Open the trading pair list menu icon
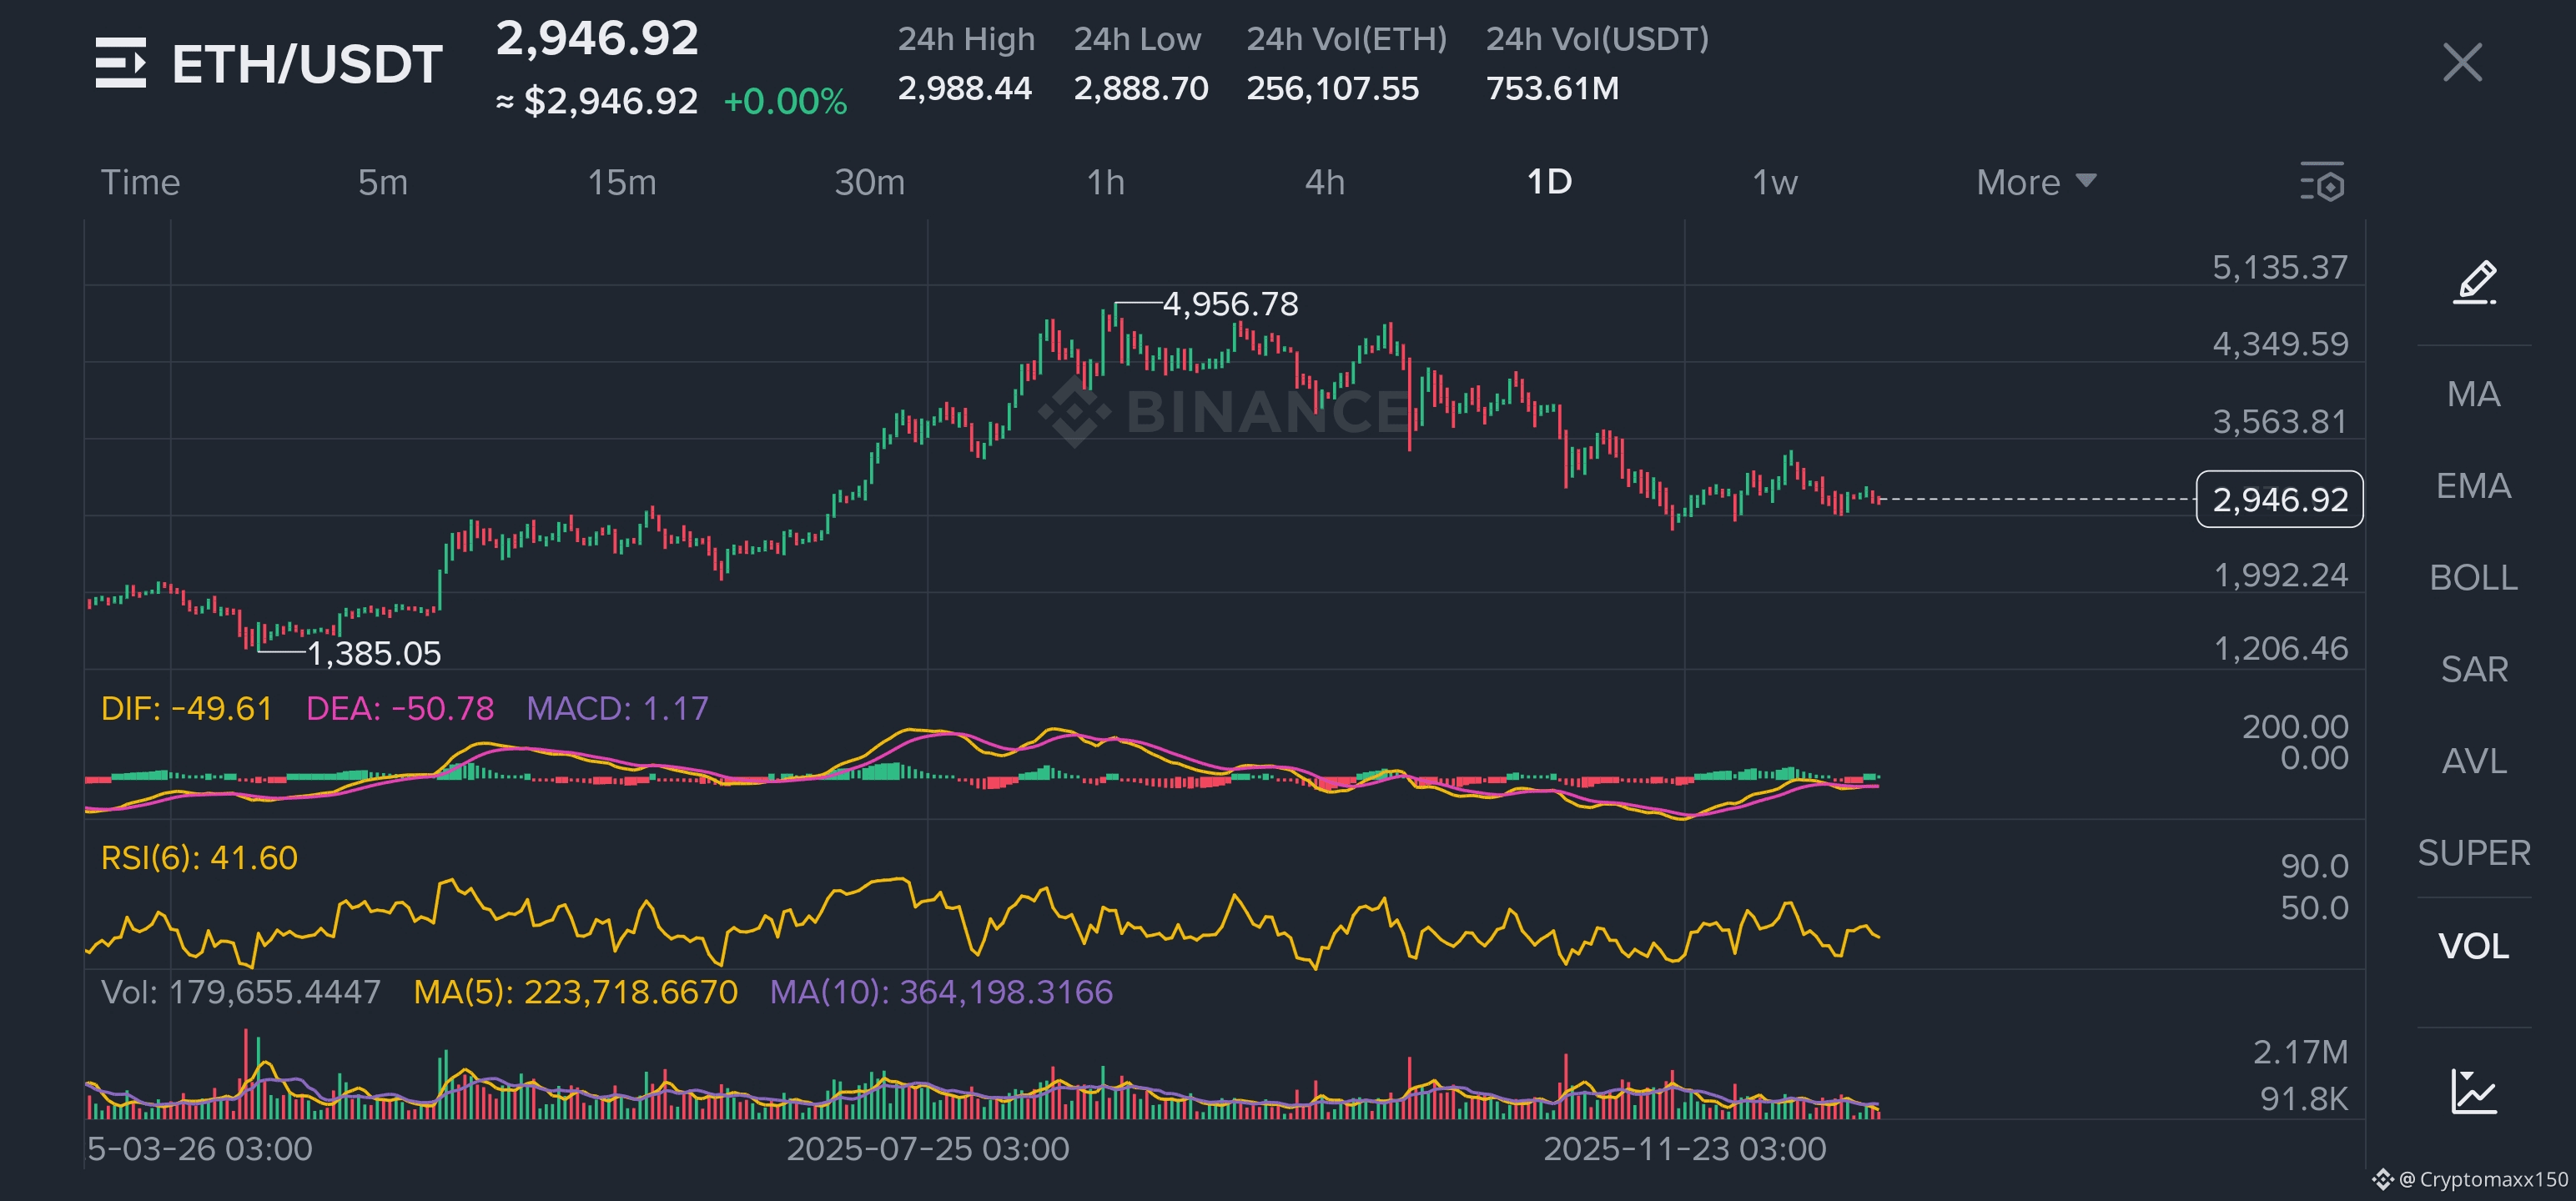This screenshot has height=1201, width=2576. pyautogui.click(x=120, y=63)
